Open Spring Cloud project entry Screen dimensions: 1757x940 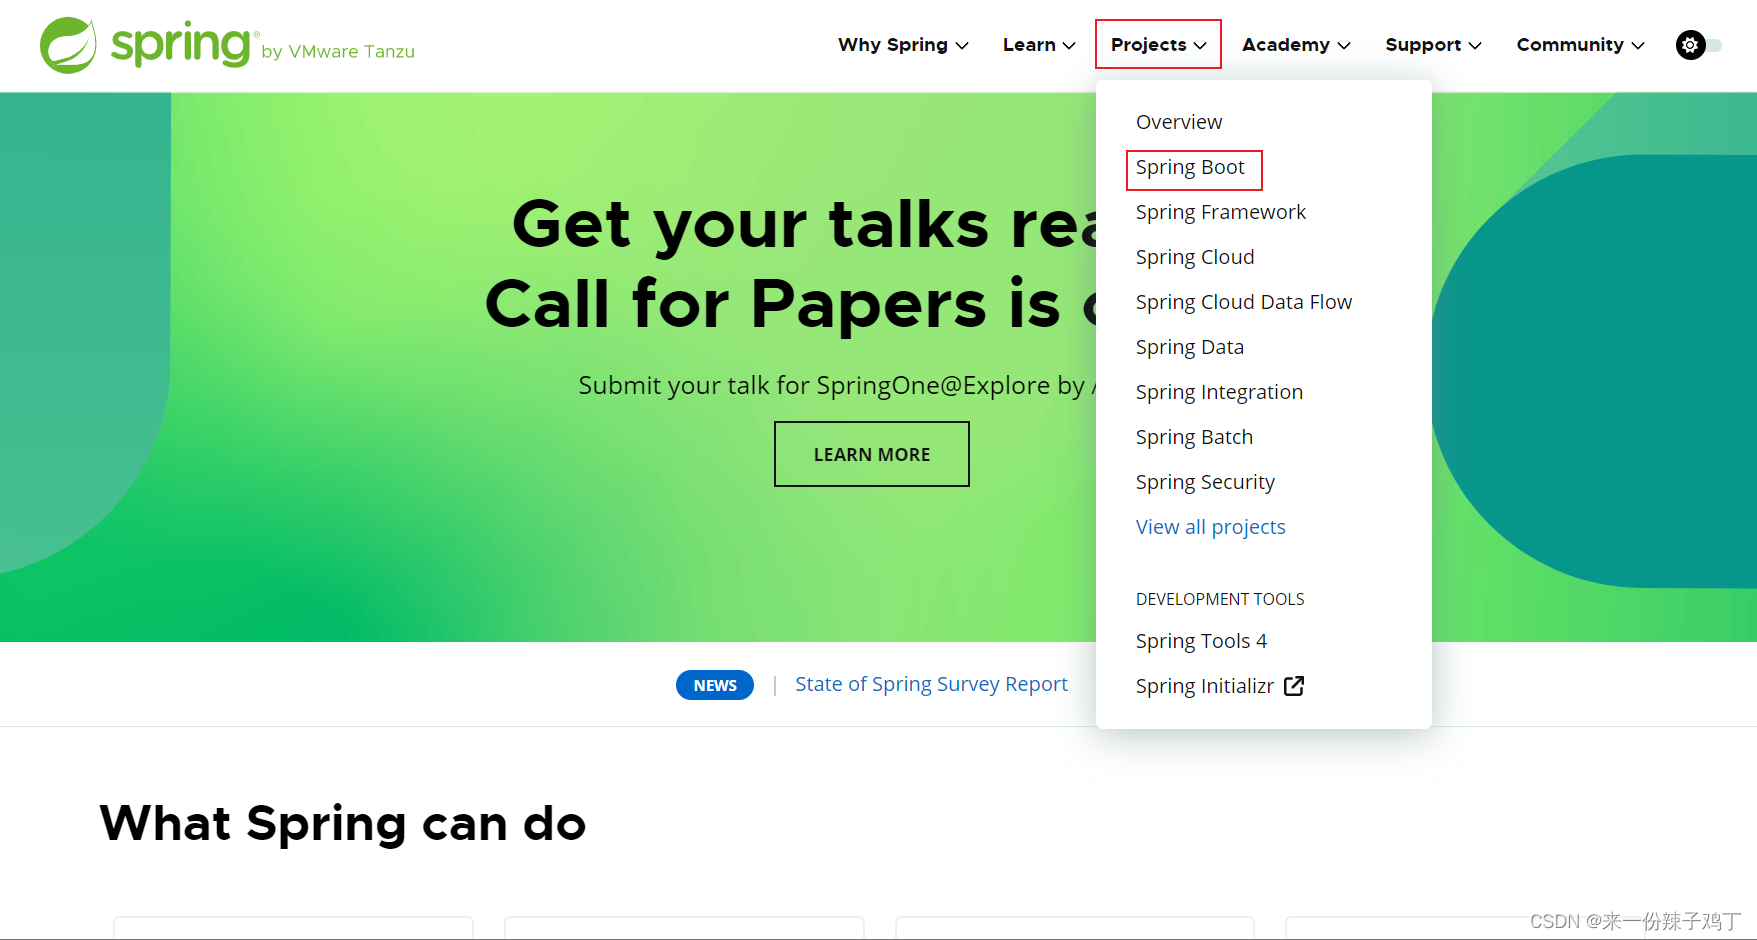click(x=1195, y=257)
